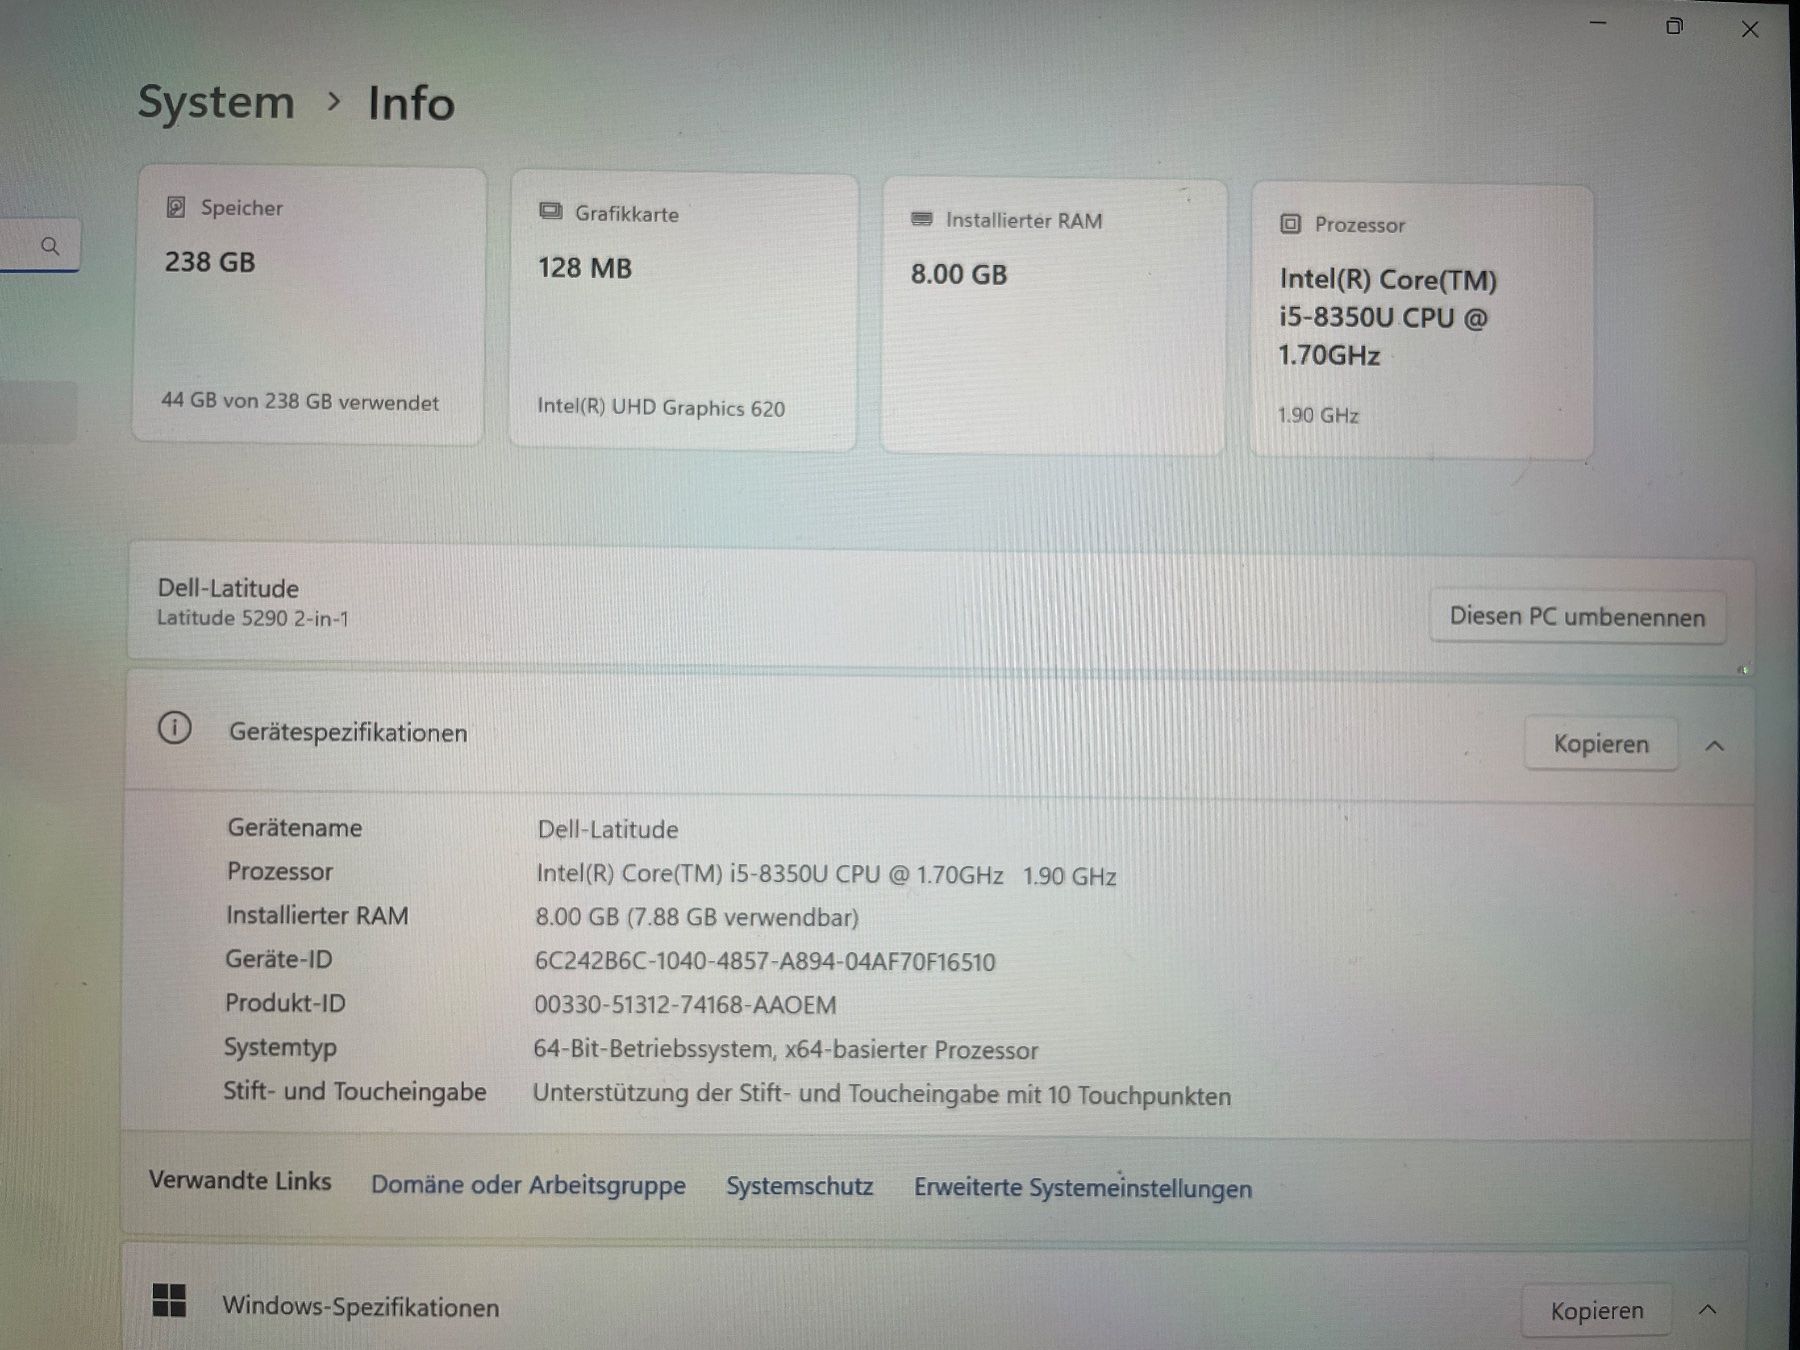Click the Windows-Spezifikationen header text
1800x1350 pixels.
tap(360, 1306)
